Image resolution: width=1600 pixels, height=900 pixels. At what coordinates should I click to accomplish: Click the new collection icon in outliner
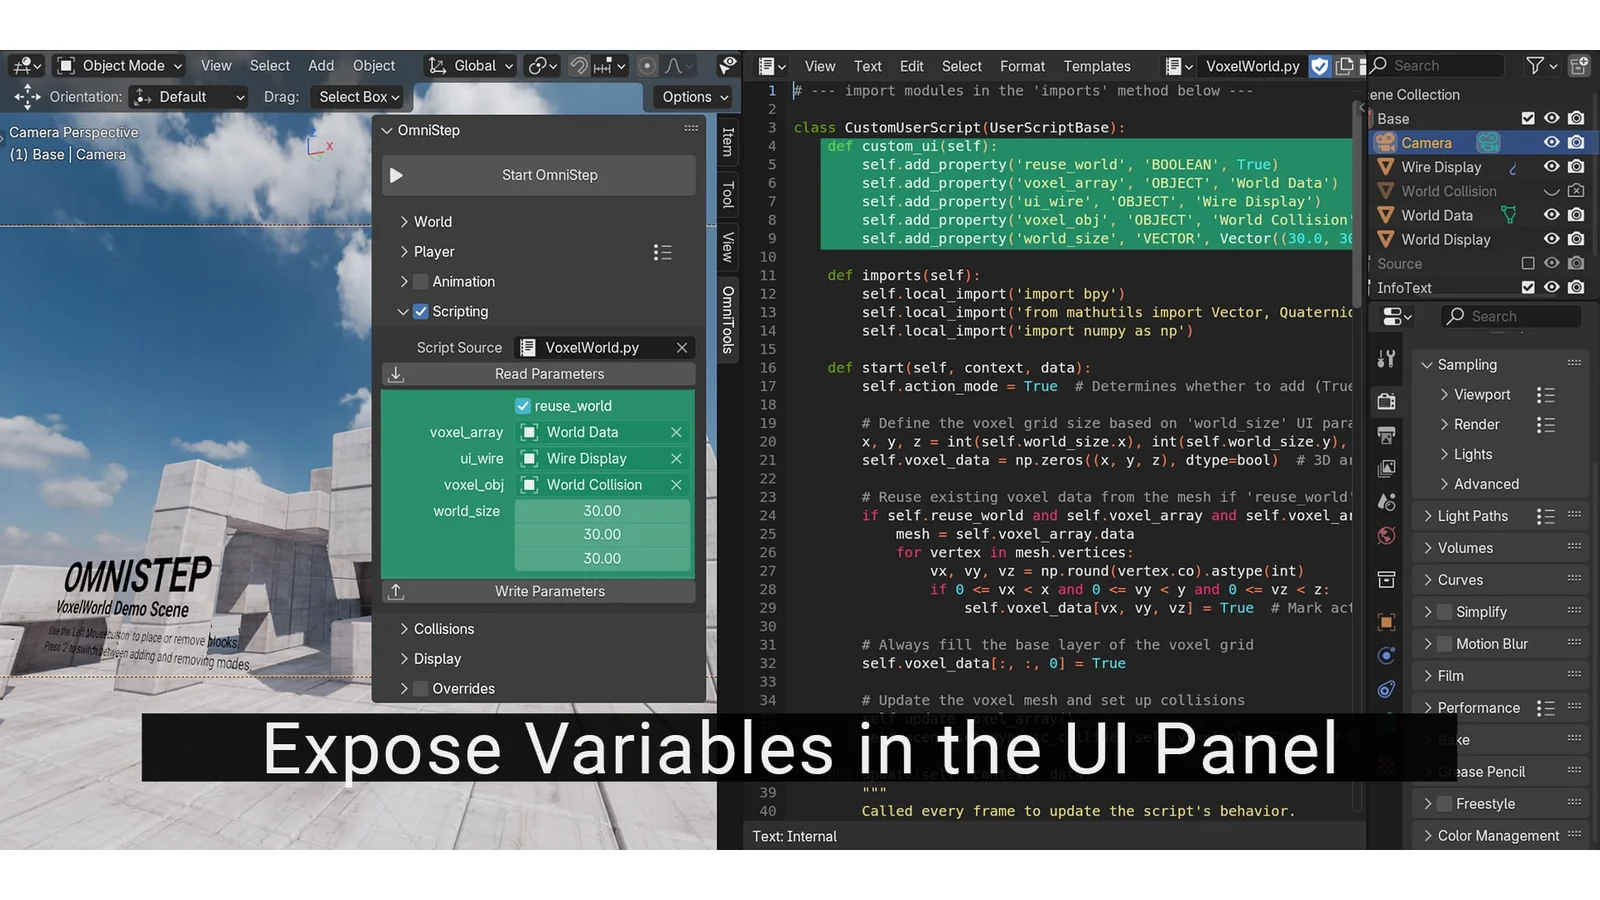(x=1579, y=66)
